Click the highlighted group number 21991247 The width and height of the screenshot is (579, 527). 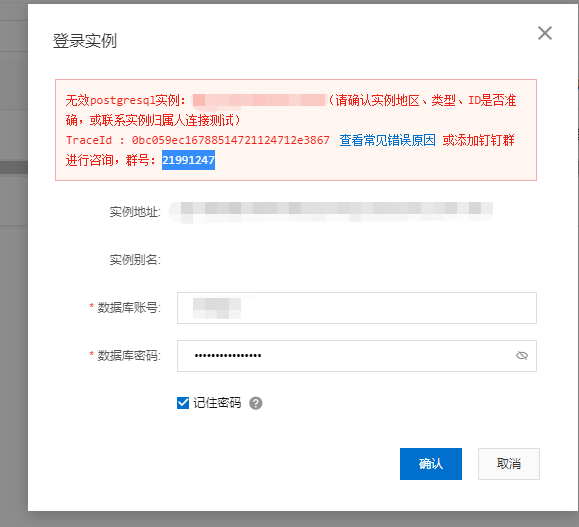(188, 160)
